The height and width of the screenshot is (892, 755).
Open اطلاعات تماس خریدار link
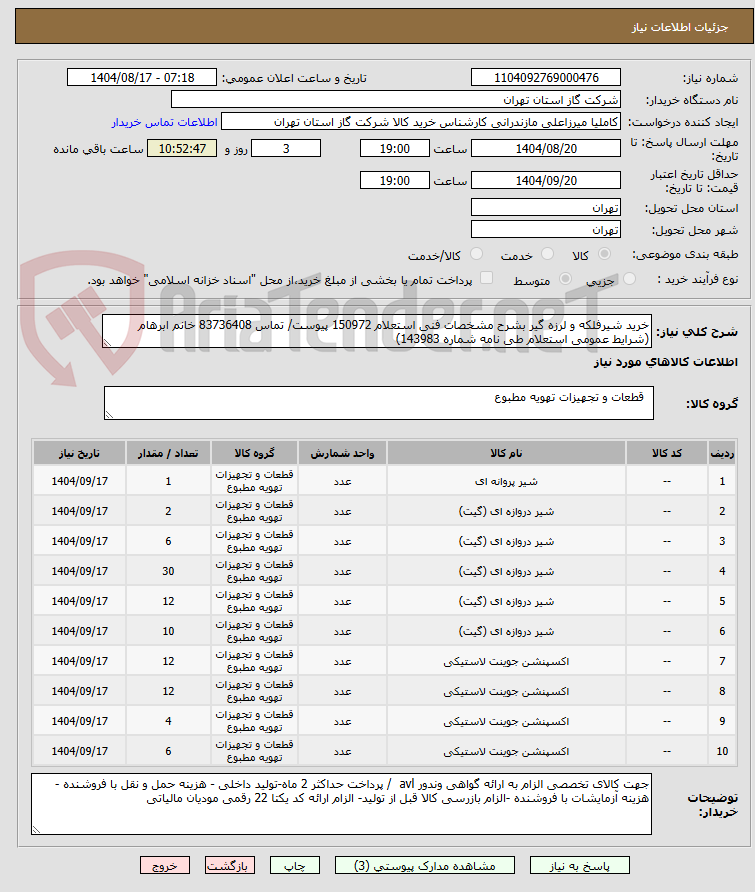tap(164, 123)
